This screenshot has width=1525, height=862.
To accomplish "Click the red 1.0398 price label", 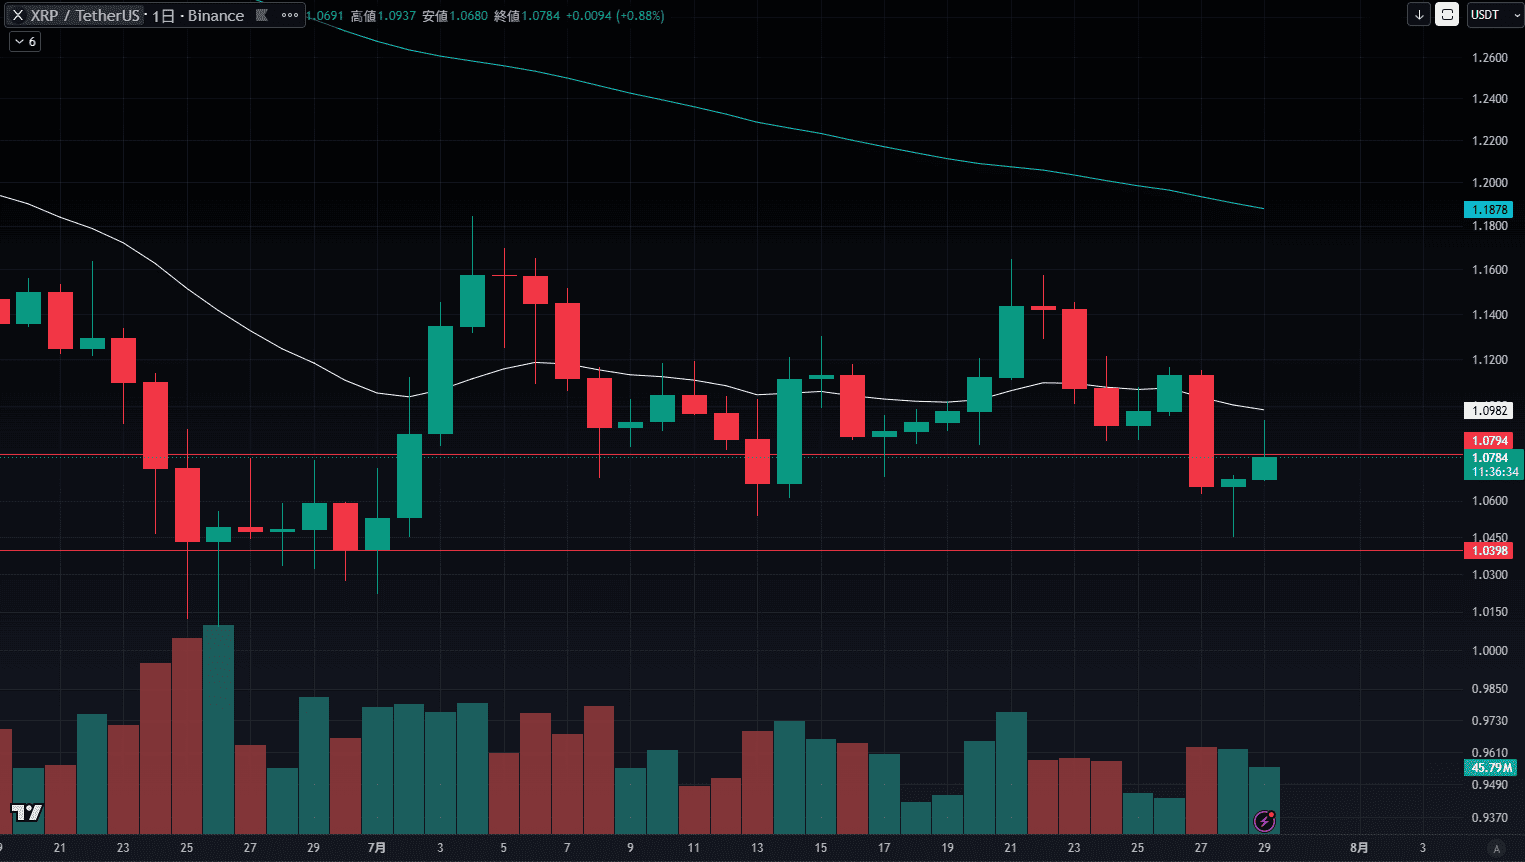I will (1490, 551).
